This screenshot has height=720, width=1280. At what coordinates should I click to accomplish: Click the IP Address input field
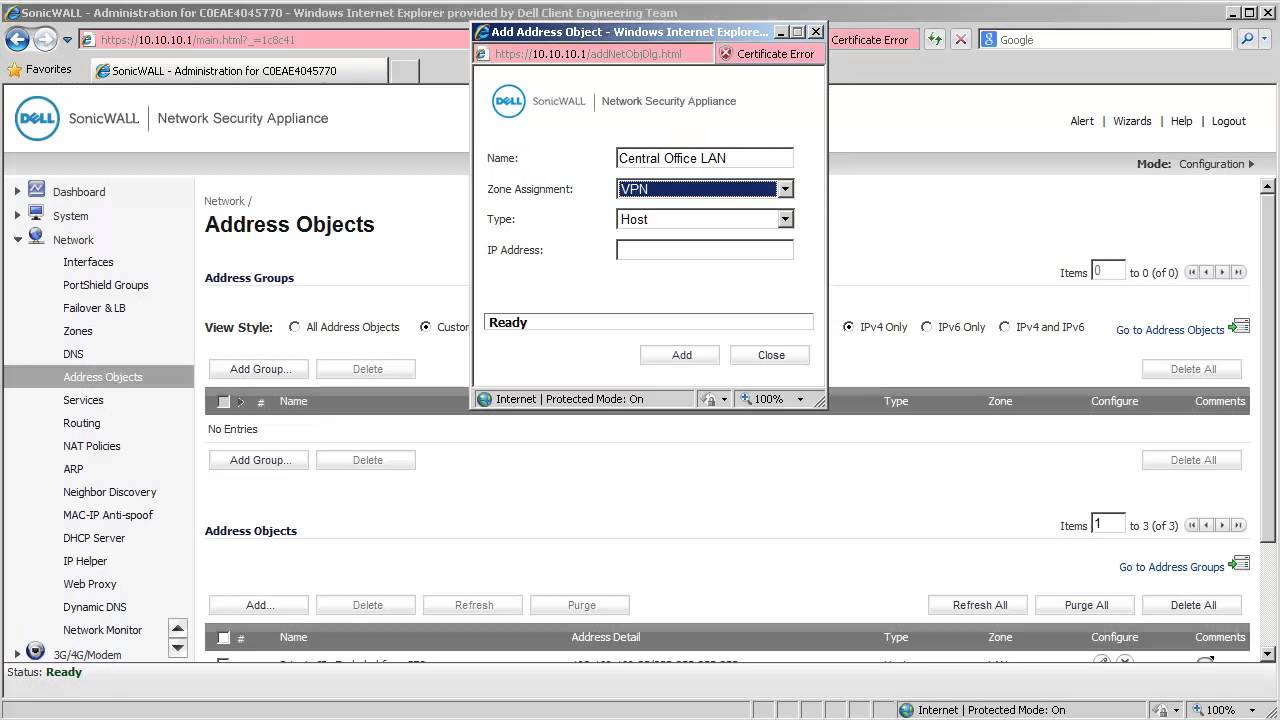pos(705,250)
